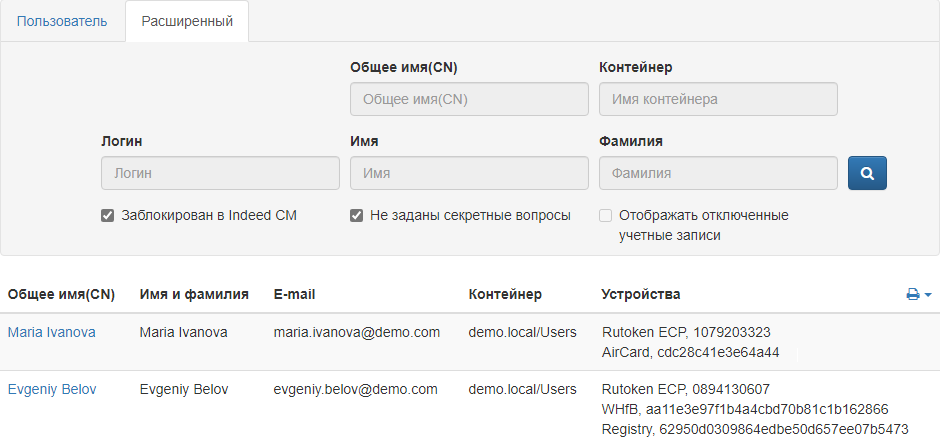The width and height of the screenshot is (940, 439).
Task: Enable Отображать отключенные учетные записи checkbox
Action: (x=606, y=215)
